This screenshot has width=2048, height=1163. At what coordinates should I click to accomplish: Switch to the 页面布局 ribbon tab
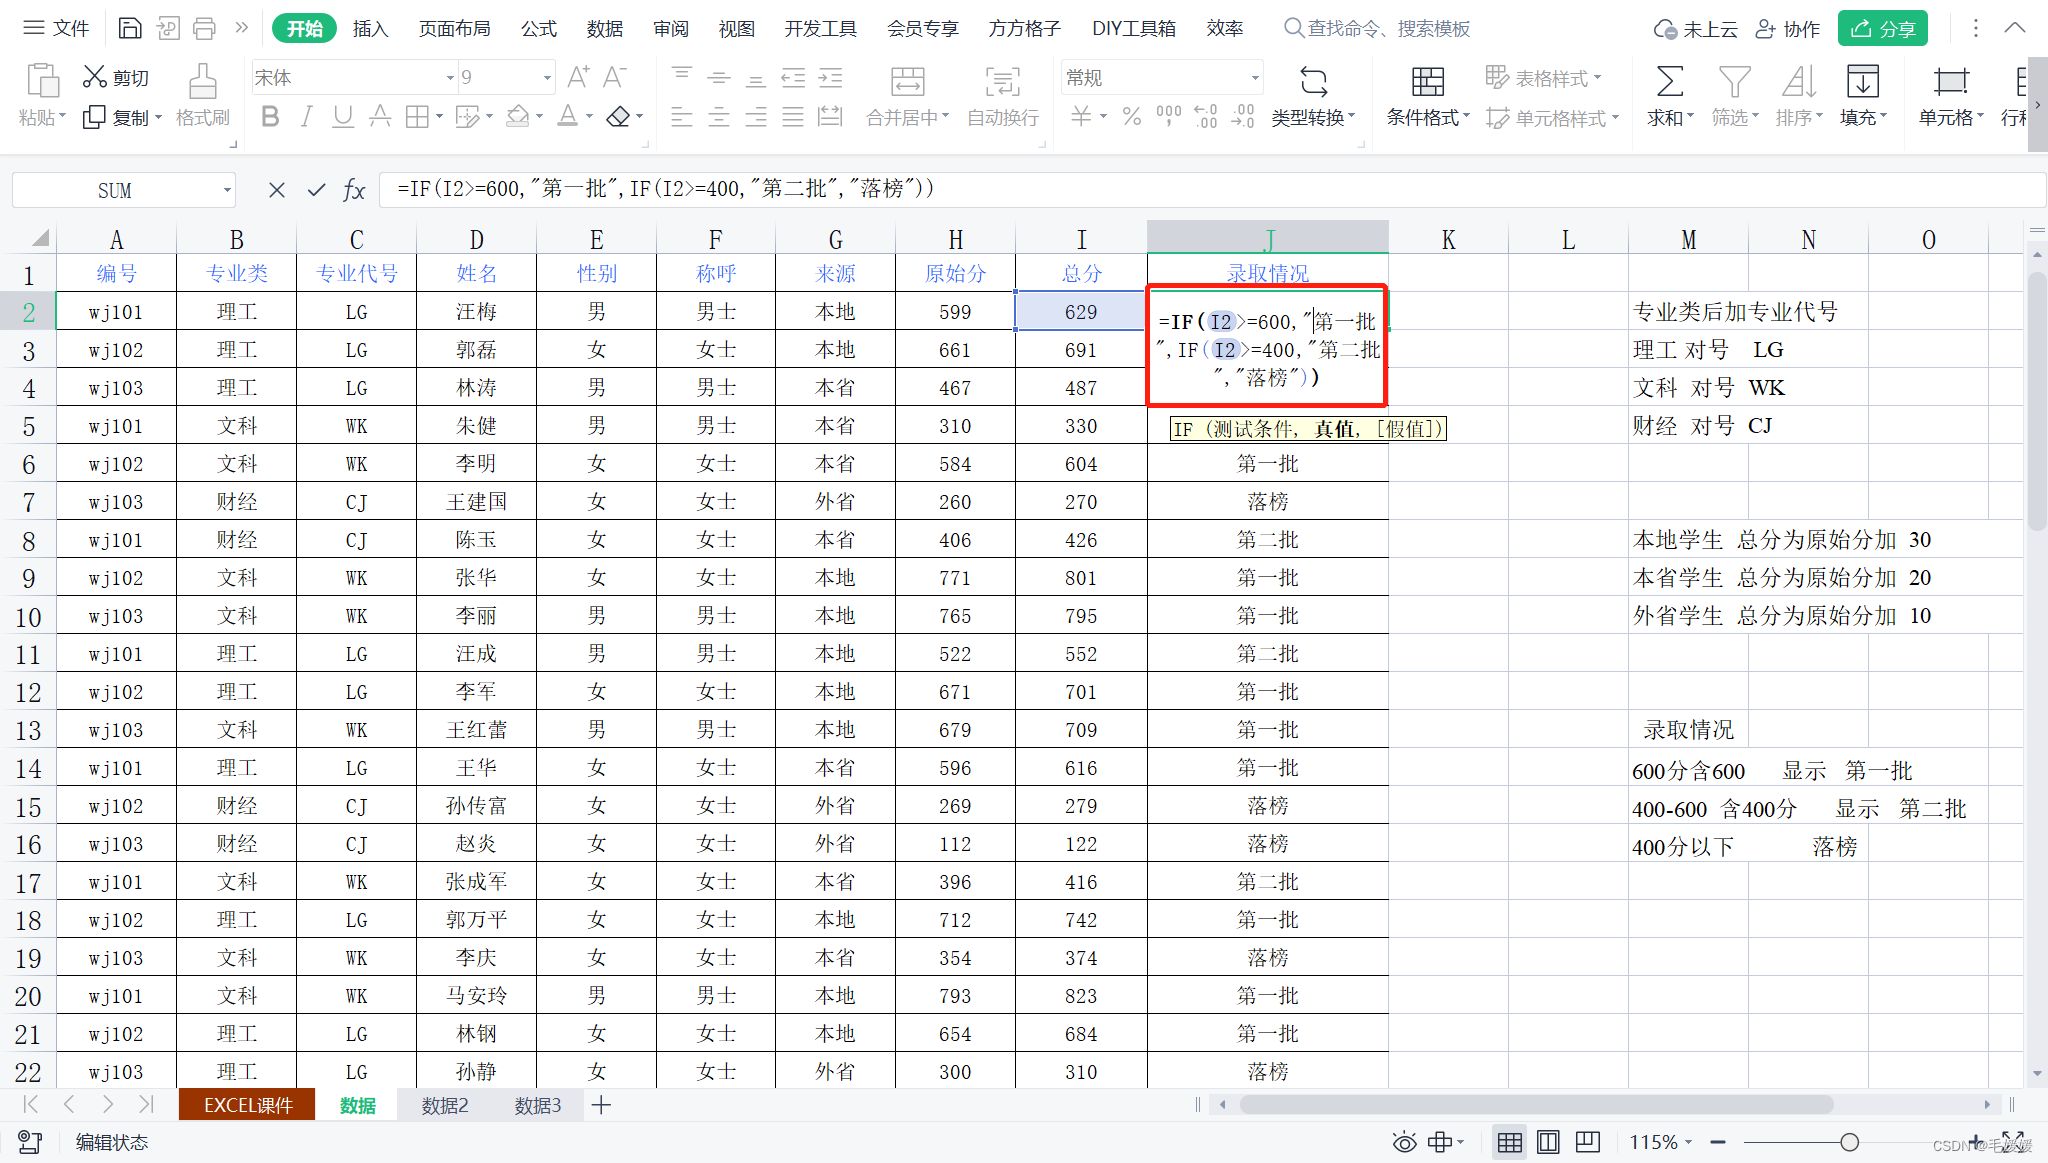pyautogui.click(x=454, y=28)
